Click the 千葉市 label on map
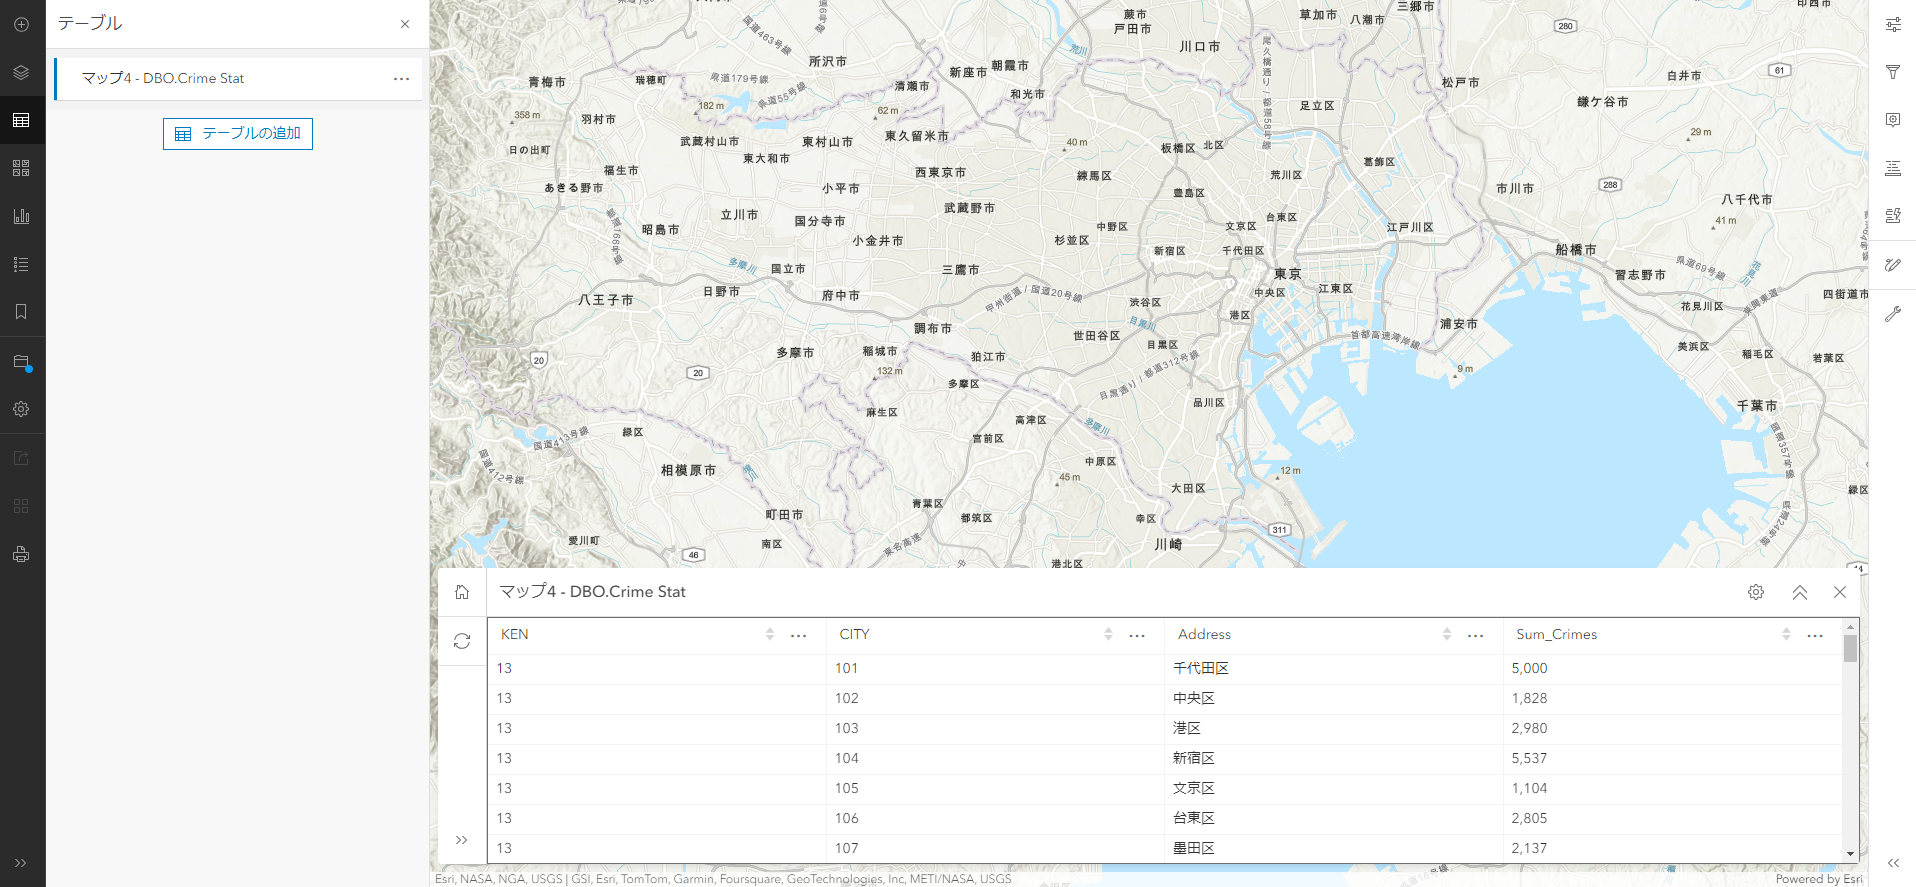1916x887 pixels. click(x=1757, y=406)
